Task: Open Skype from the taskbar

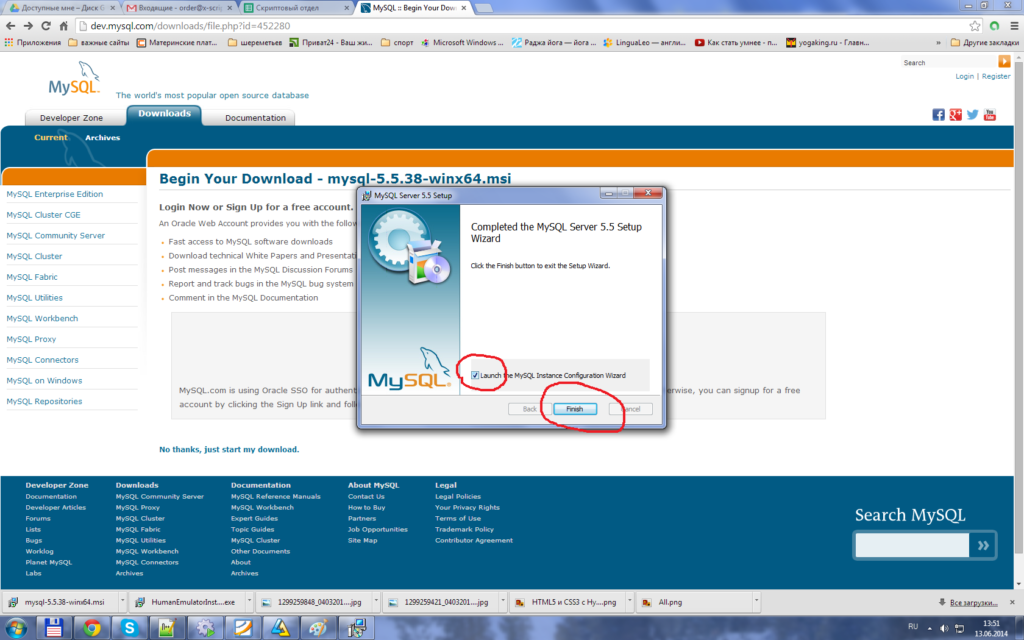Action: (129, 628)
